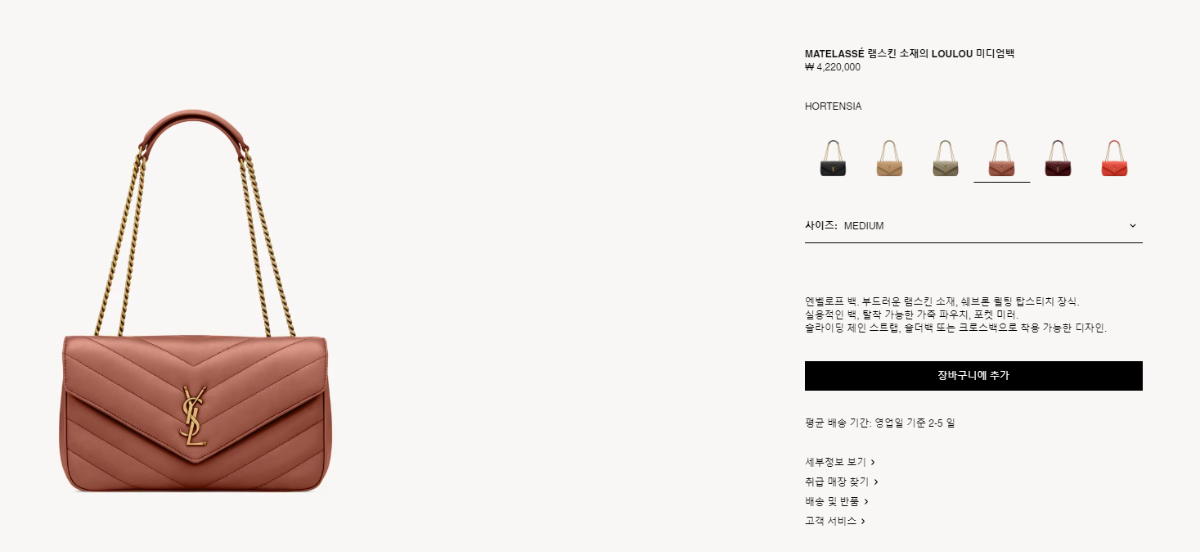The width and height of the screenshot is (1200, 552).
Task: Add the bag with 장바구니에 추가 button
Action: point(973,376)
